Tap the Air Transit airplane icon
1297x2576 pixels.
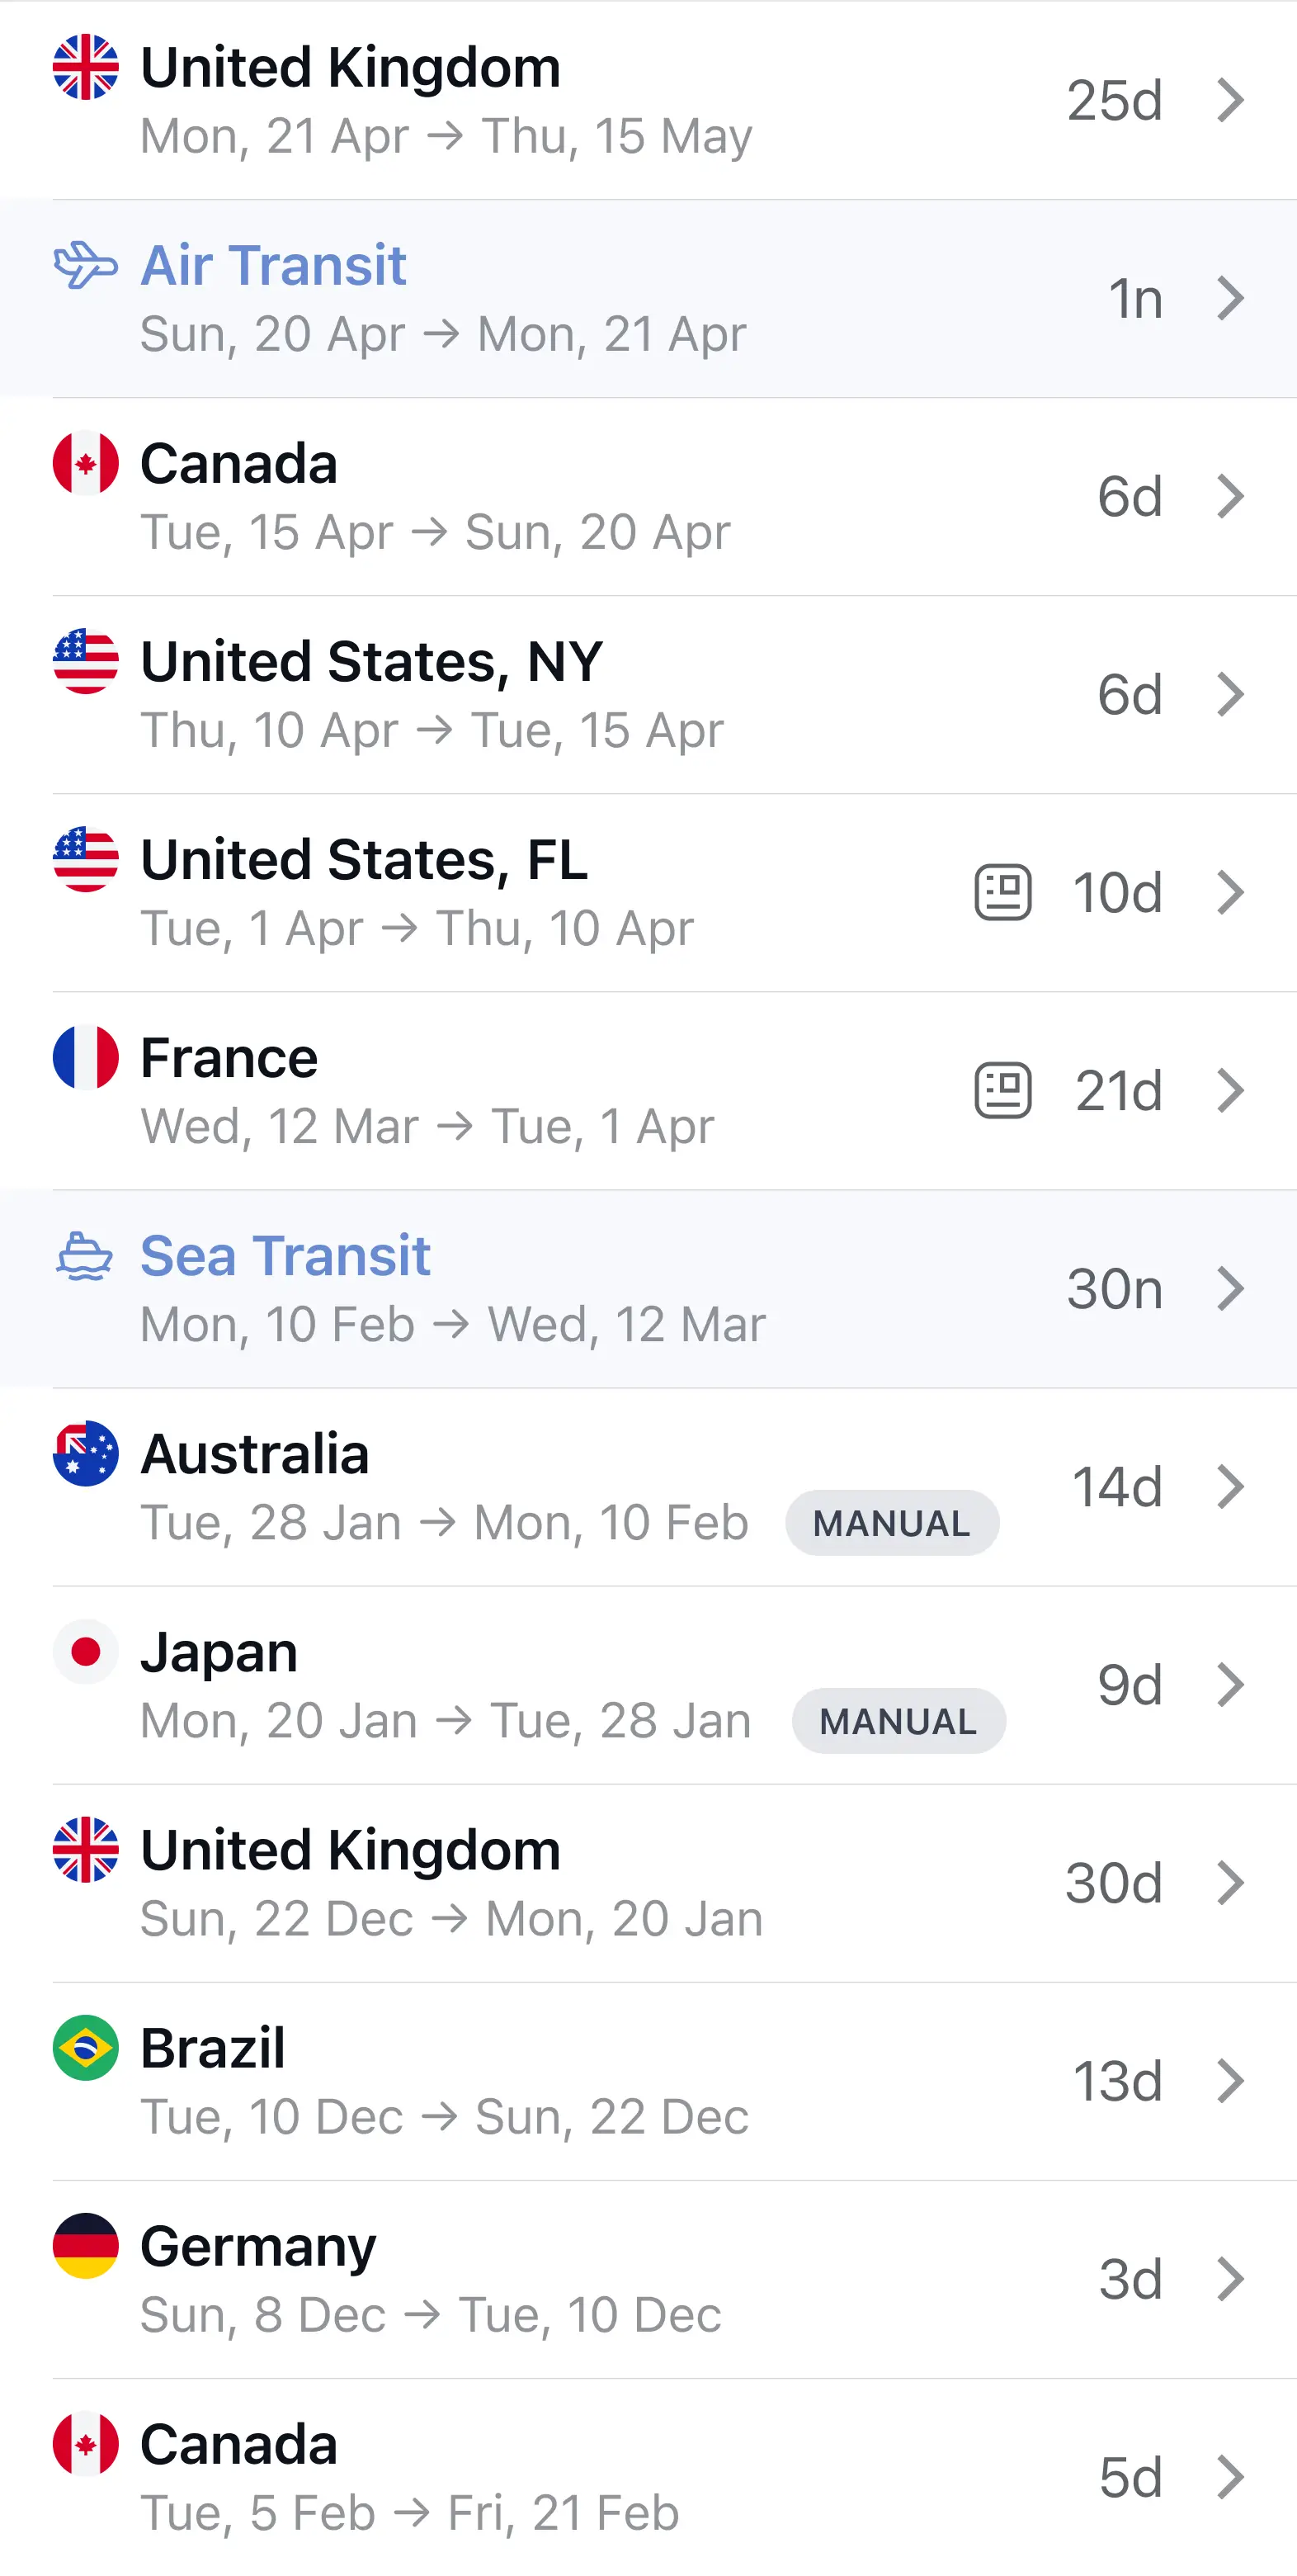[x=85, y=265]
